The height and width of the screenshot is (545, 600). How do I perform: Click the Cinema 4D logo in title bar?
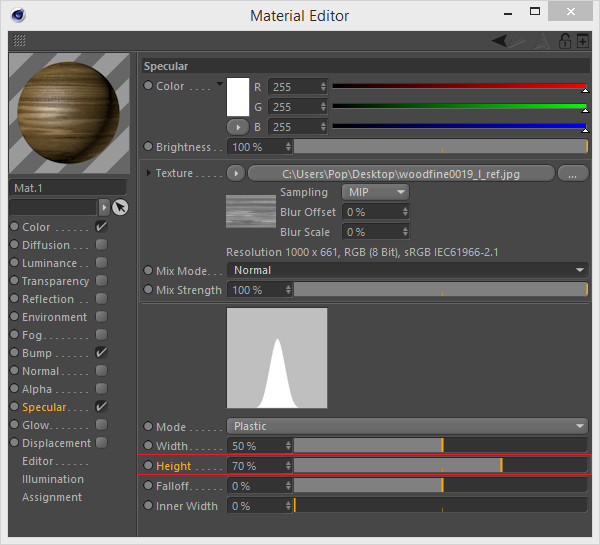16,14
